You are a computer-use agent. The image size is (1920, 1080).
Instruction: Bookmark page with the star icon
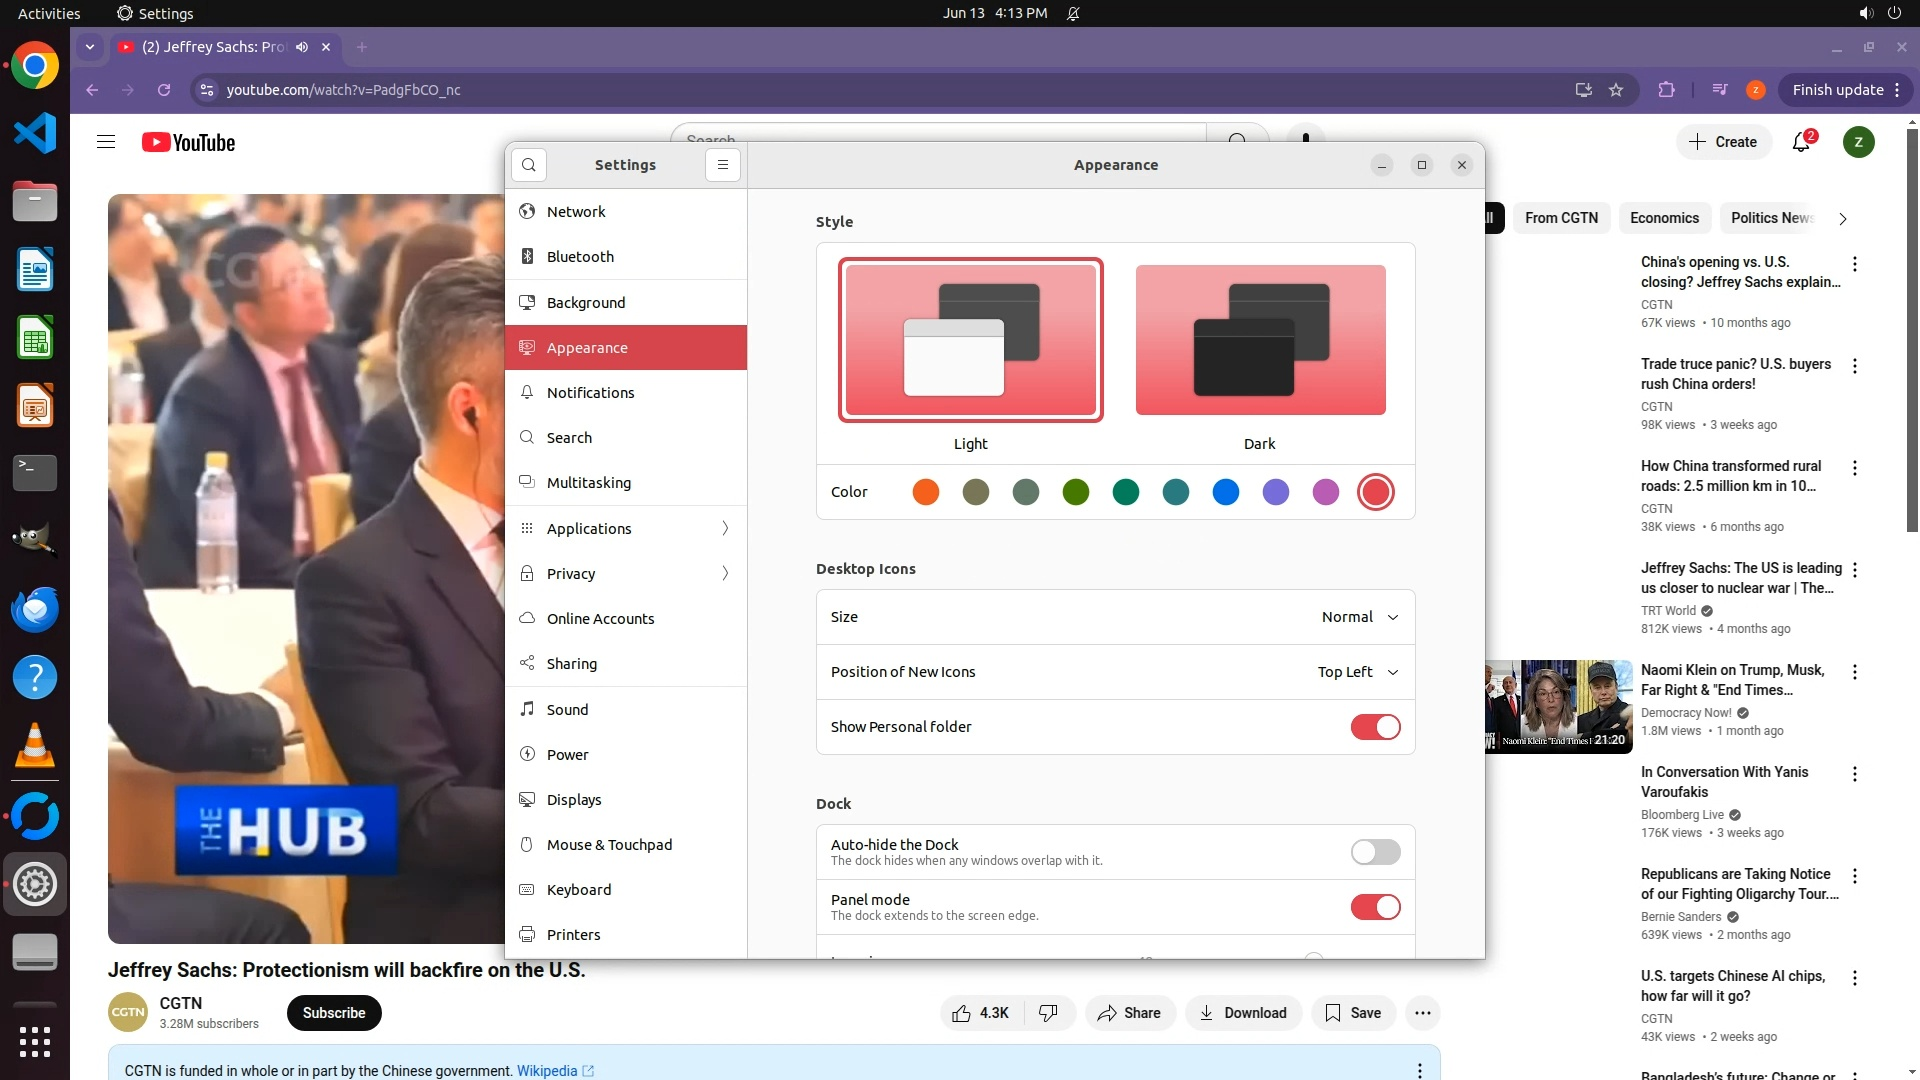coord(1616,90)
